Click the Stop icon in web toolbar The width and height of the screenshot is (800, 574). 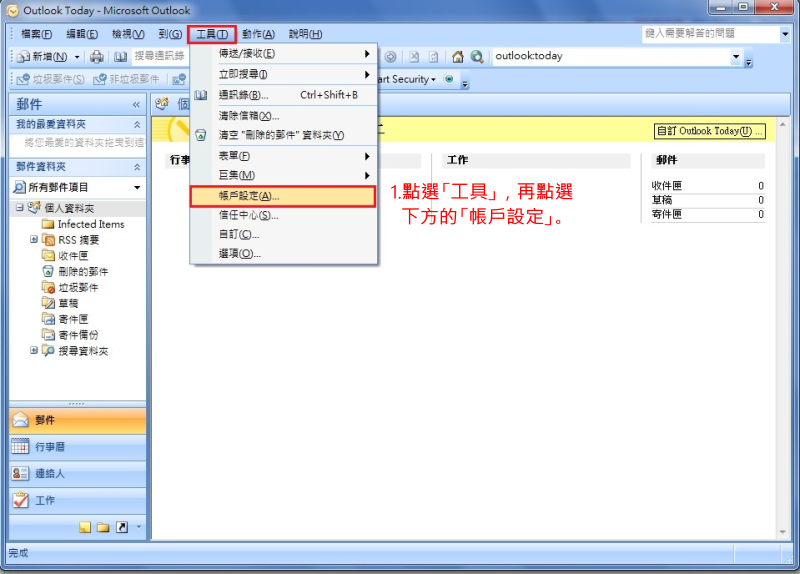click(414, 57)
